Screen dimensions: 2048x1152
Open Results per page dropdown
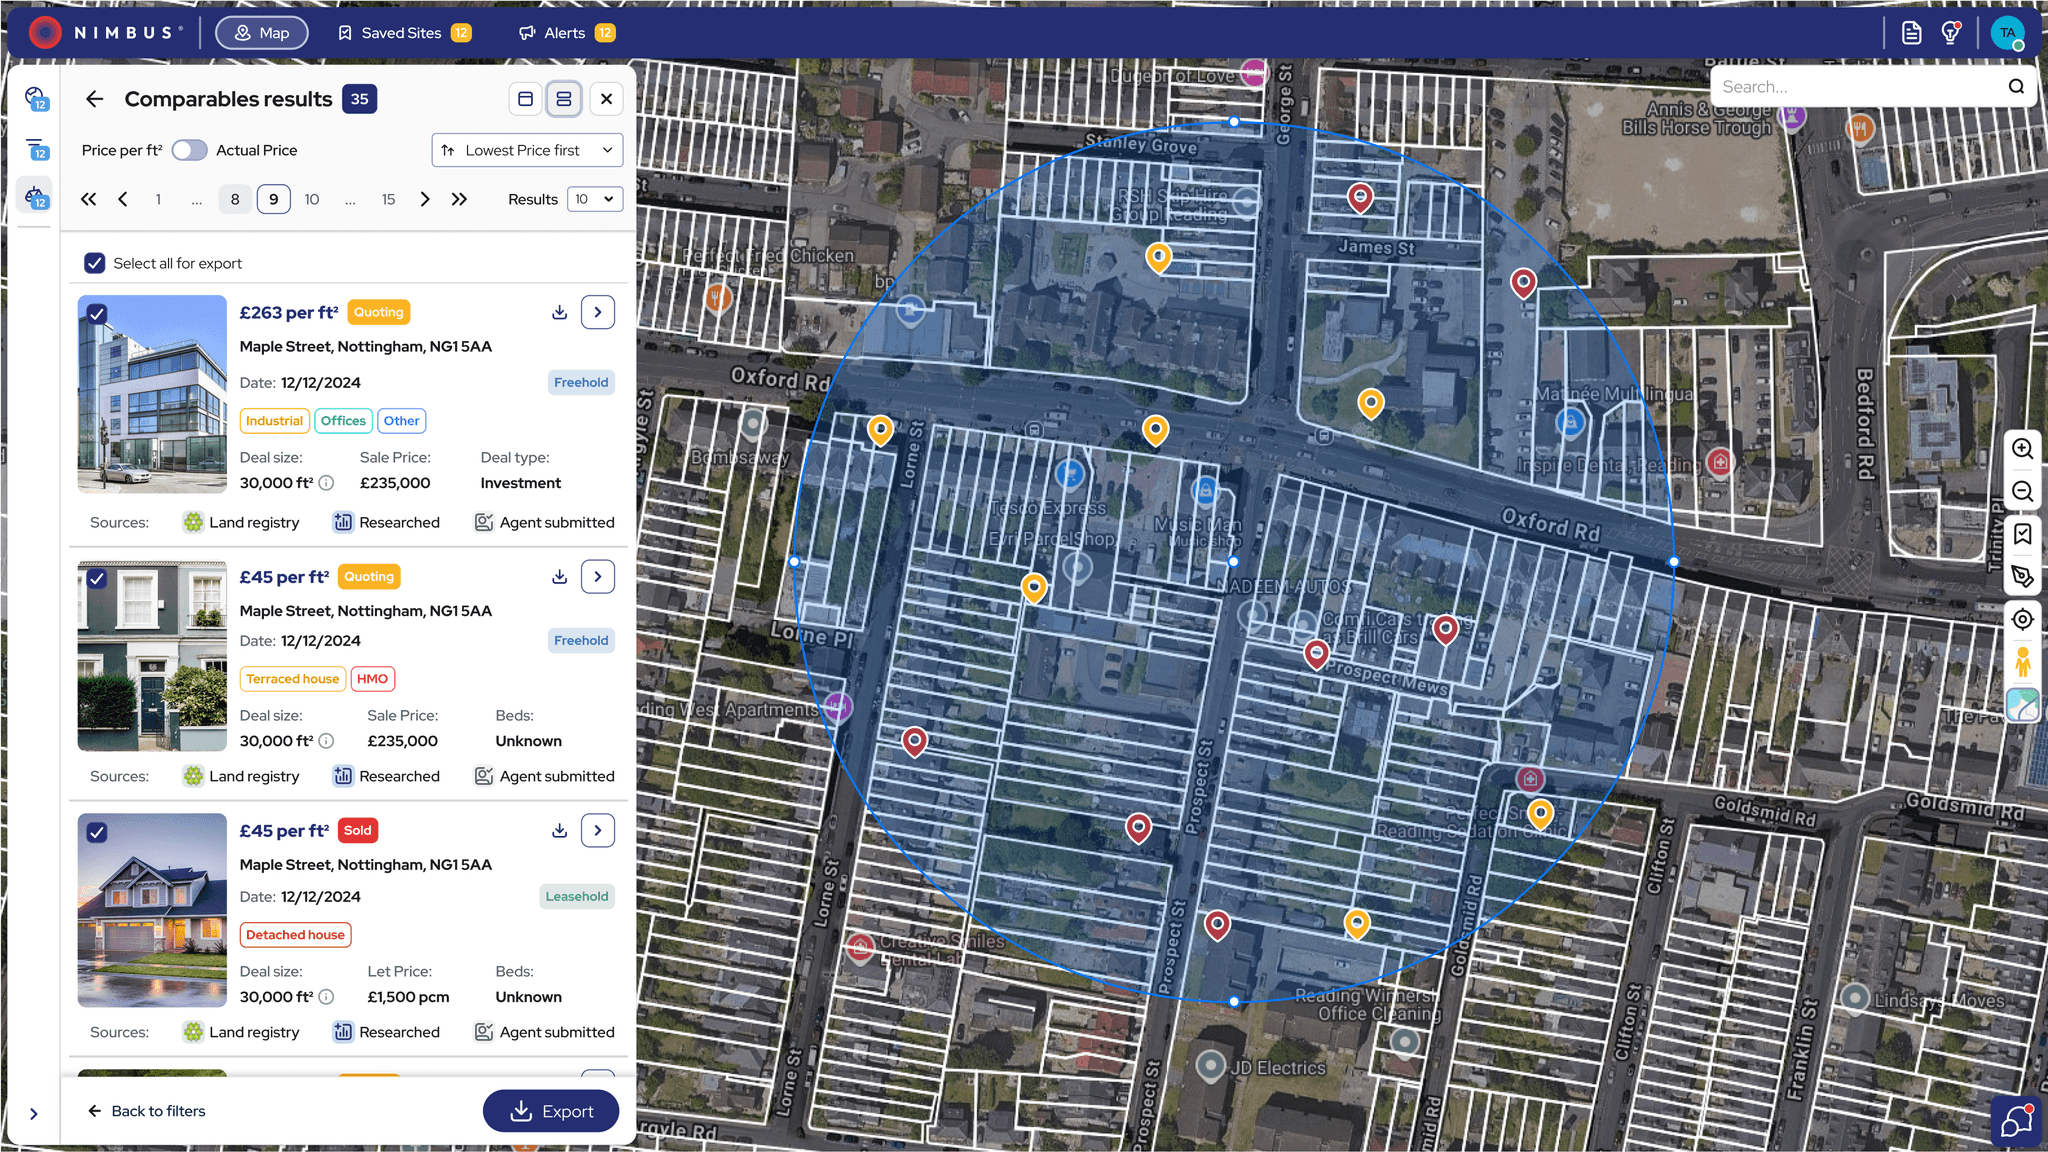tap(595, 199)
